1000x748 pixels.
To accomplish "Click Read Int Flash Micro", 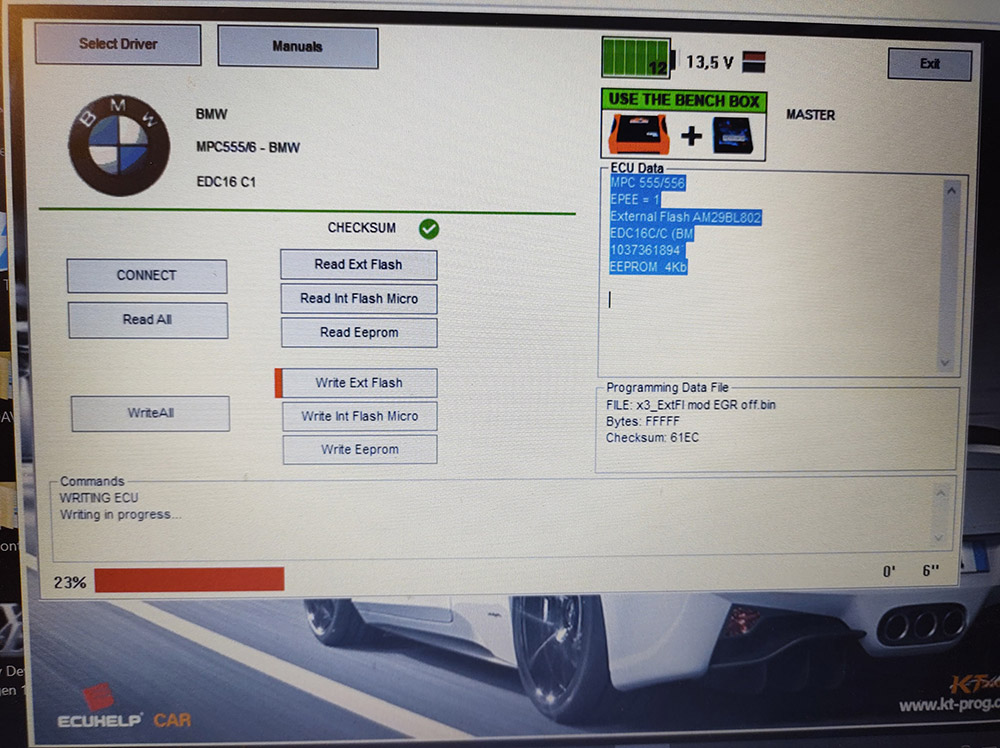I will 359,298.
